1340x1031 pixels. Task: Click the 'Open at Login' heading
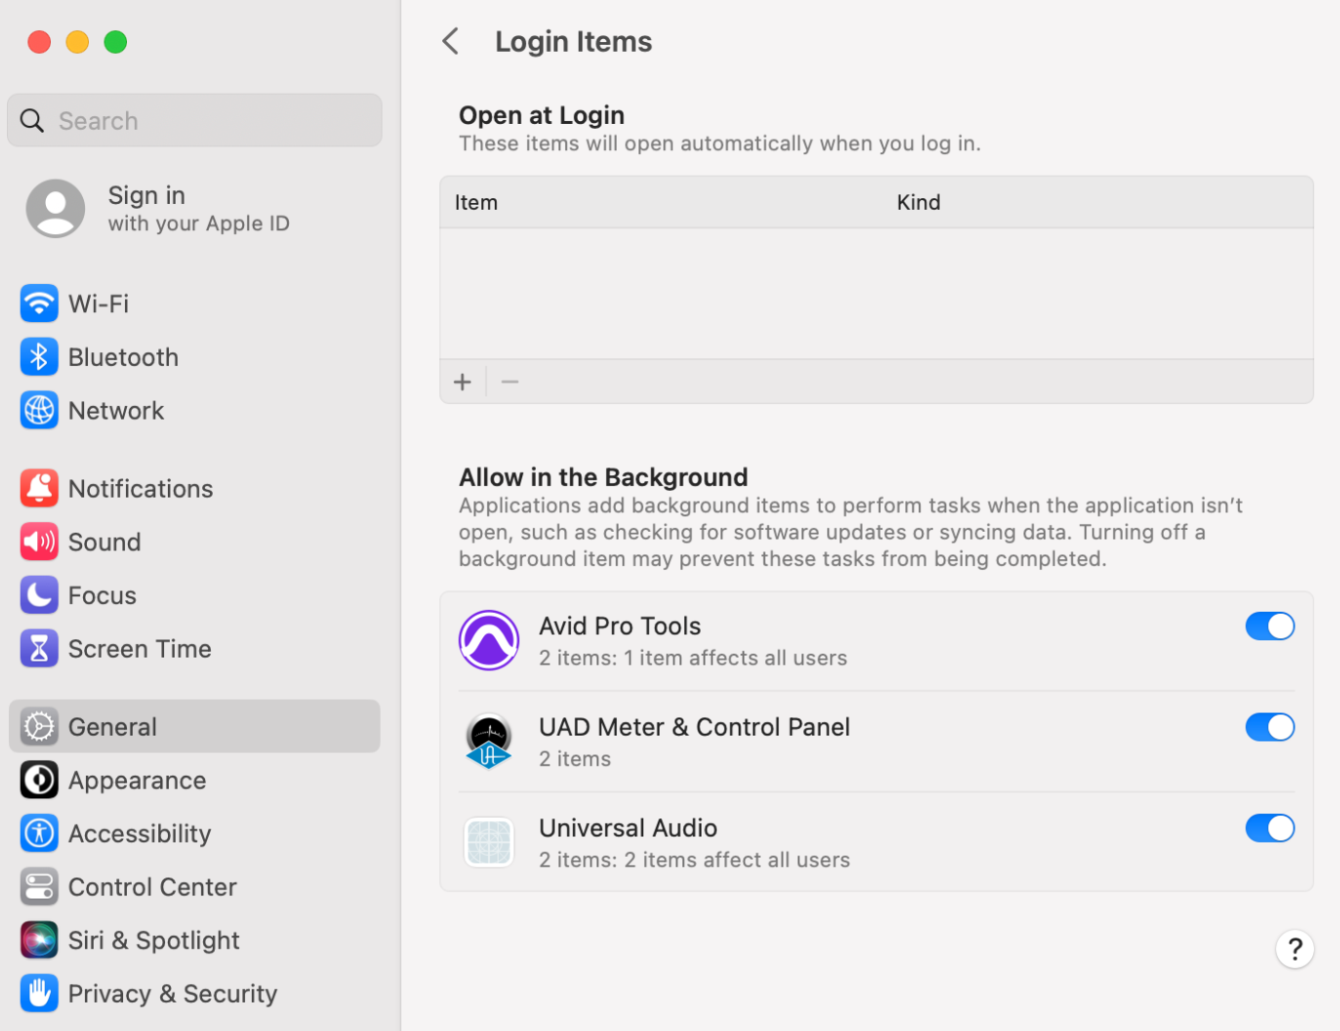coord(542,116)
